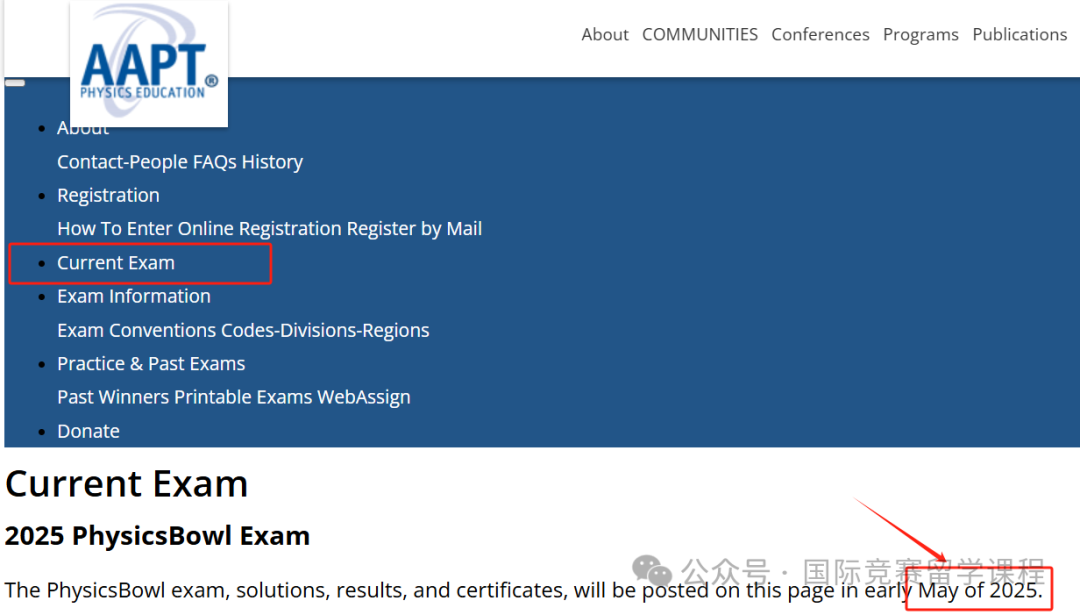
Task: Open the Conferences navigation item
Action: (x=820, y=34)
